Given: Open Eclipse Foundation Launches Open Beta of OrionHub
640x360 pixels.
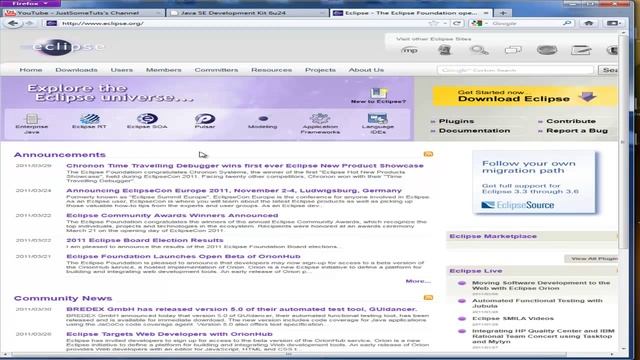Looking at the screenshot, I should pos(183,256).
